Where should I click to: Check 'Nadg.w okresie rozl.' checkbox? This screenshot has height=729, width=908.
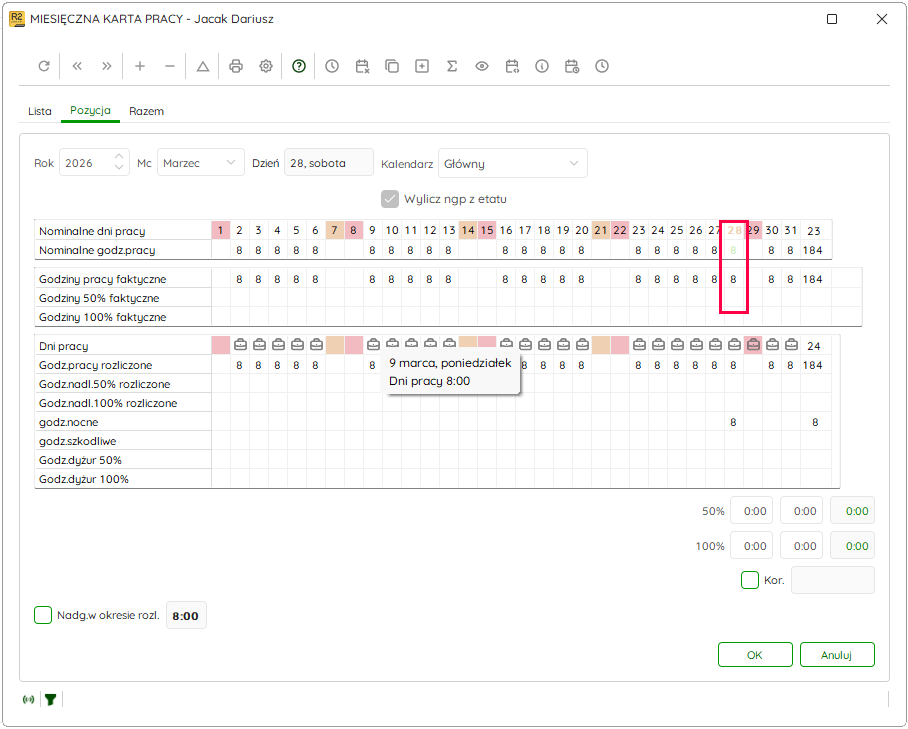coord(43,615)
